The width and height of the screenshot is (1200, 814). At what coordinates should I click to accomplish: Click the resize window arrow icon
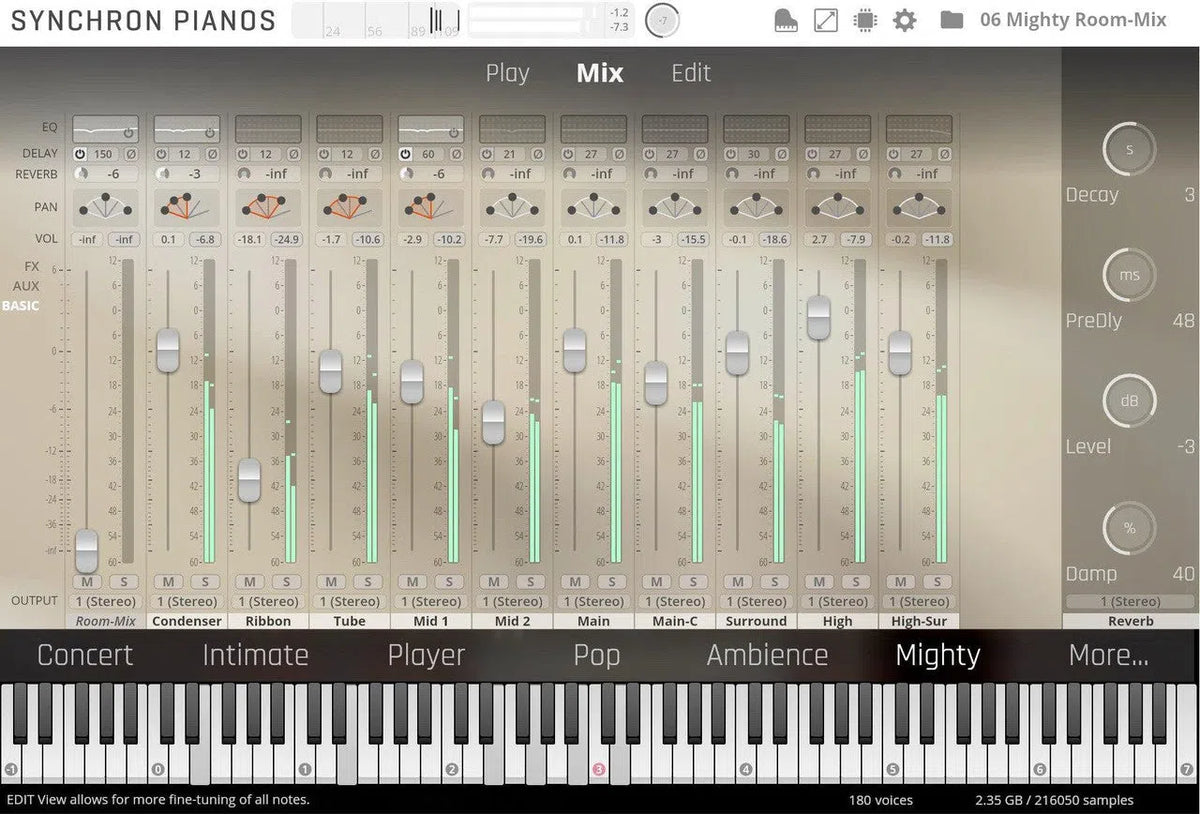pos(826,20)
